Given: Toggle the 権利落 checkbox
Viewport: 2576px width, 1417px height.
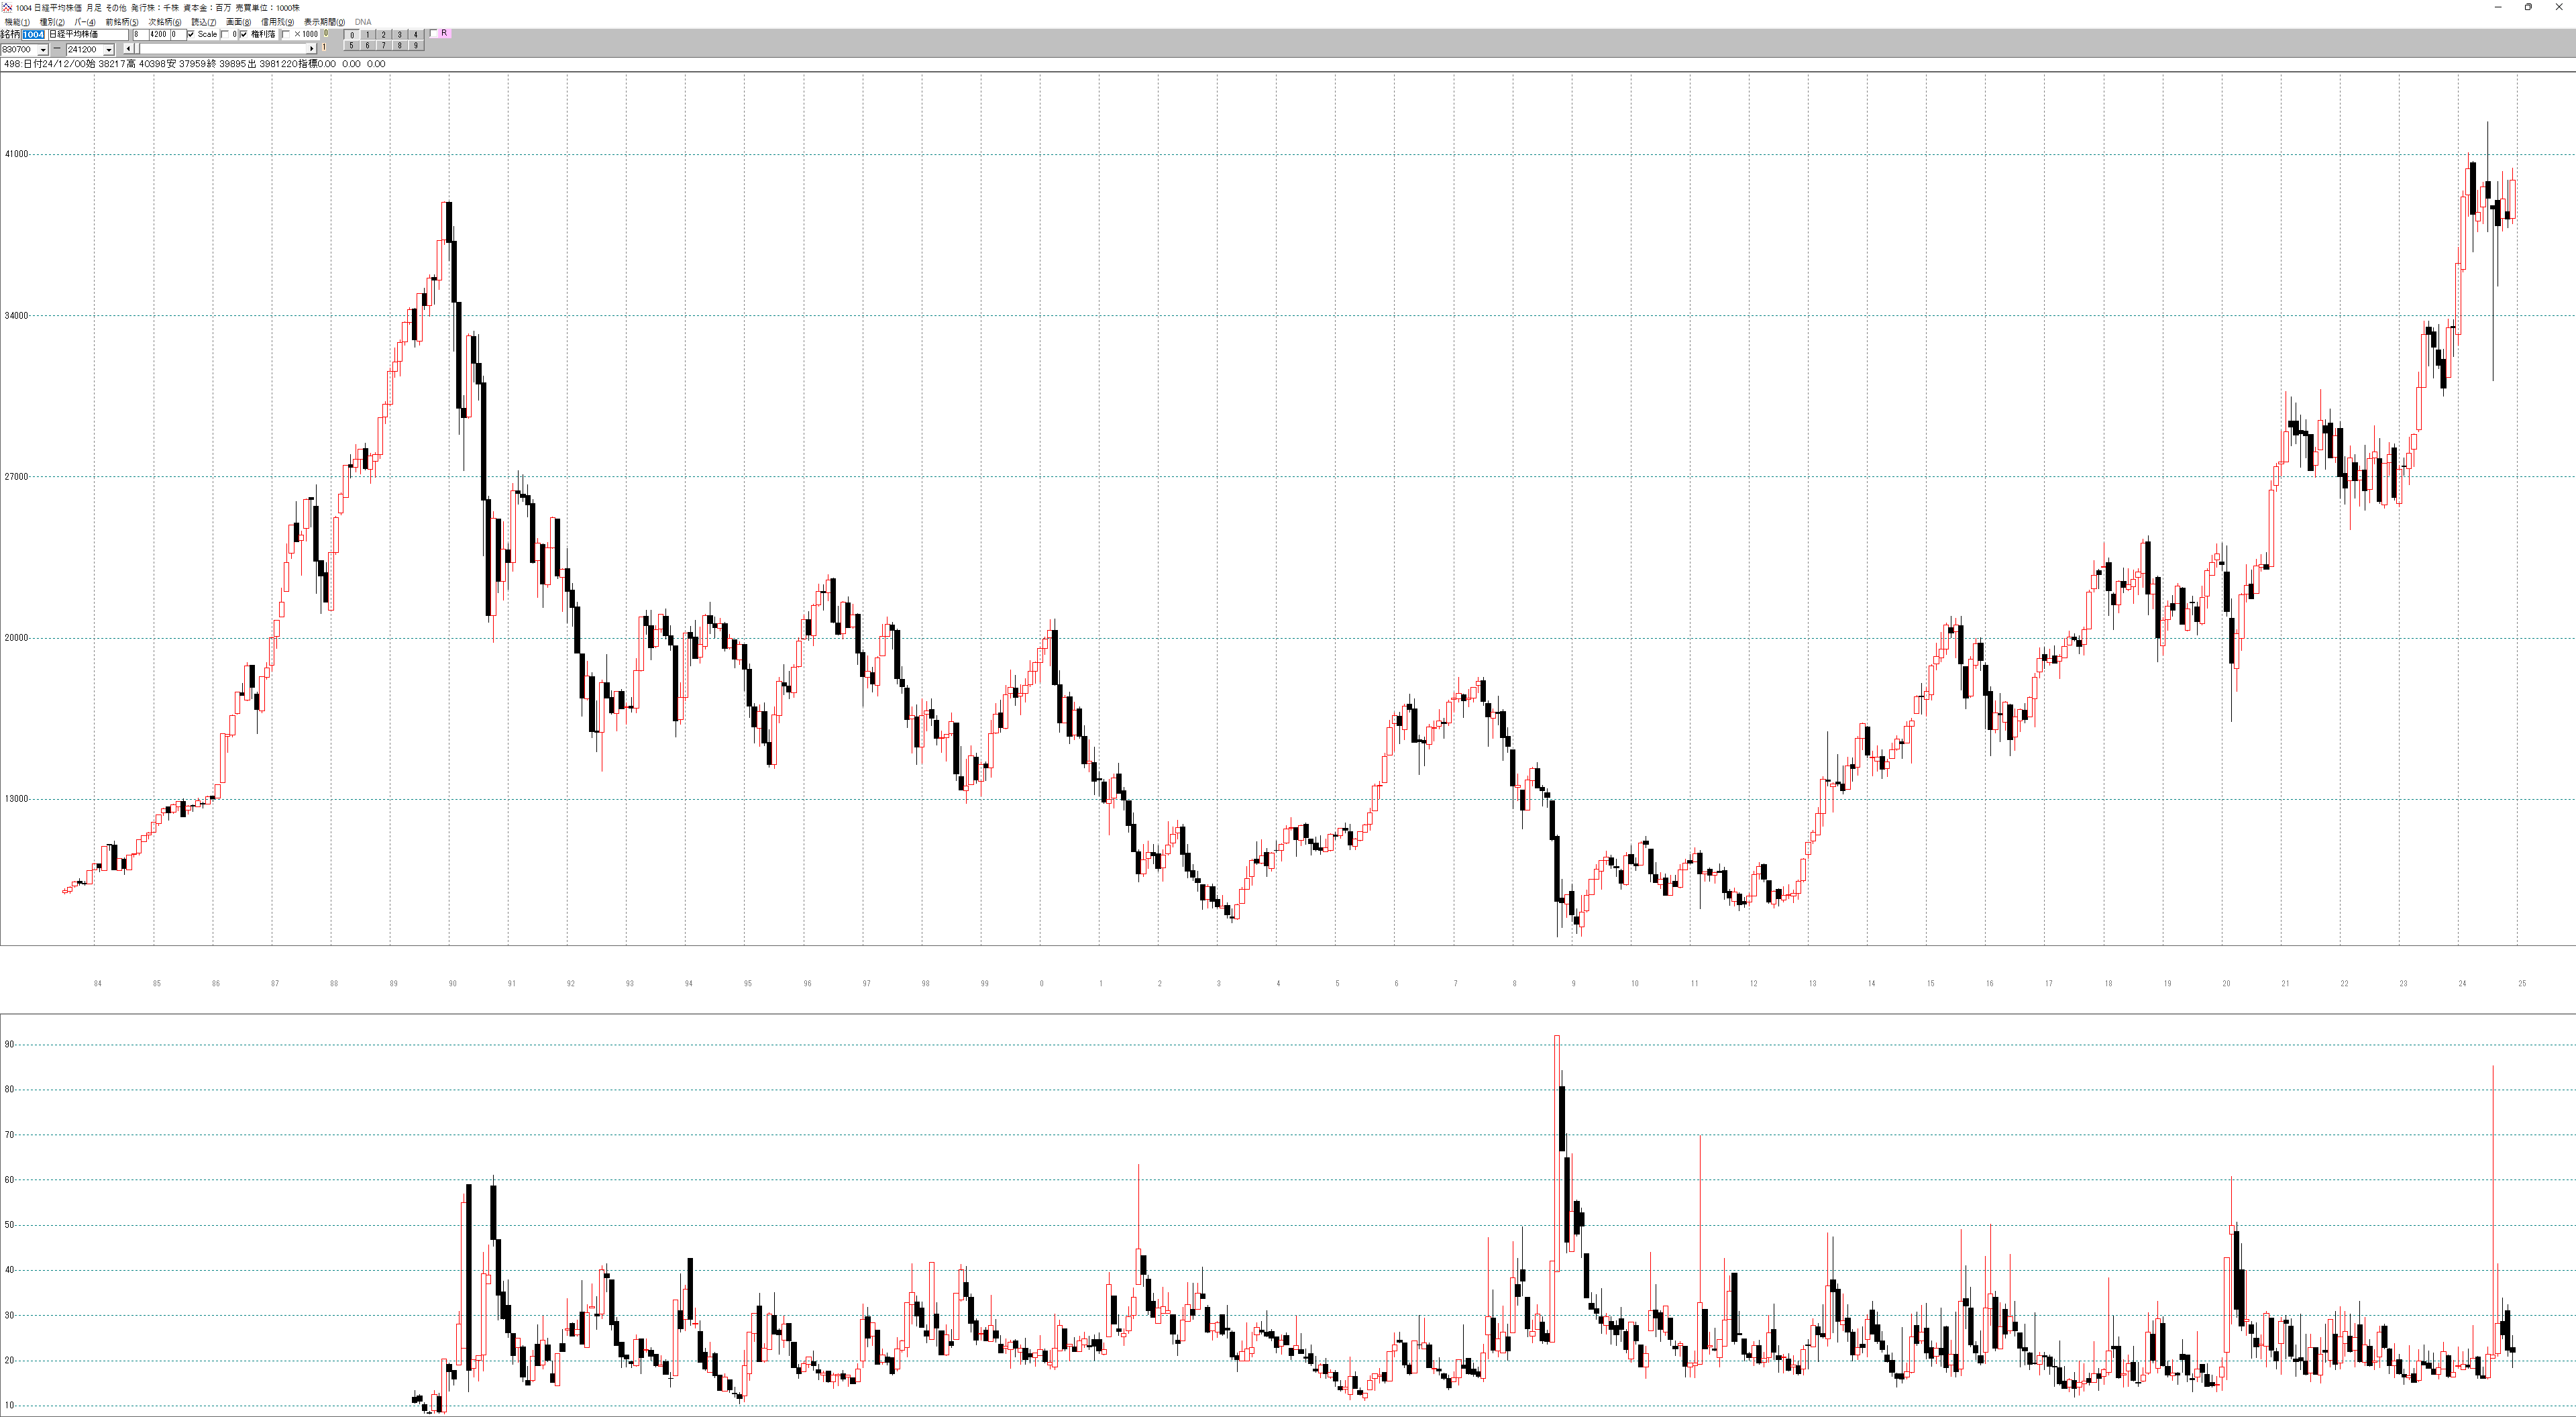Looking at the screenshot, I should 244,34.
